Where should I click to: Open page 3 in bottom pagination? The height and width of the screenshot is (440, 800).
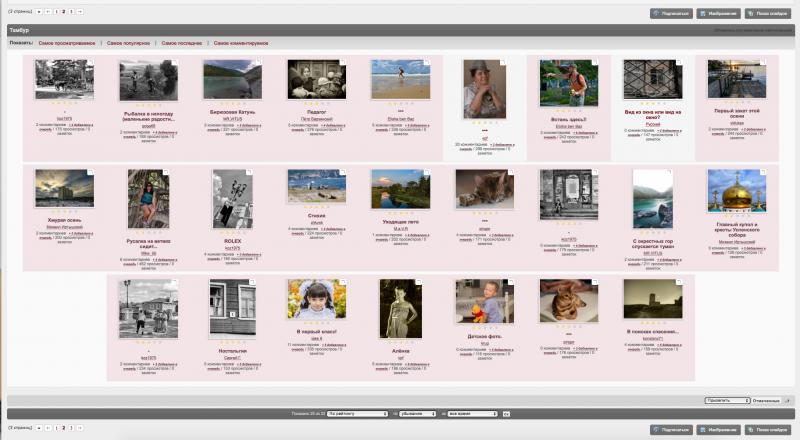tap(71, 428)
